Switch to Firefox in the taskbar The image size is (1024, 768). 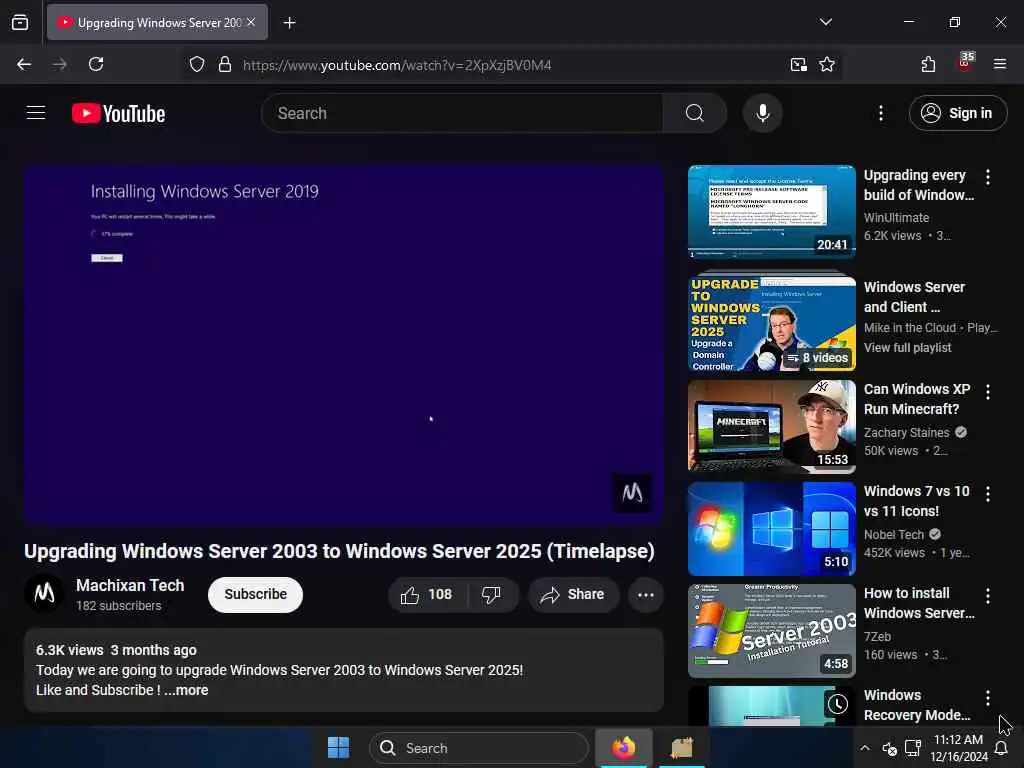click(624, 747)
